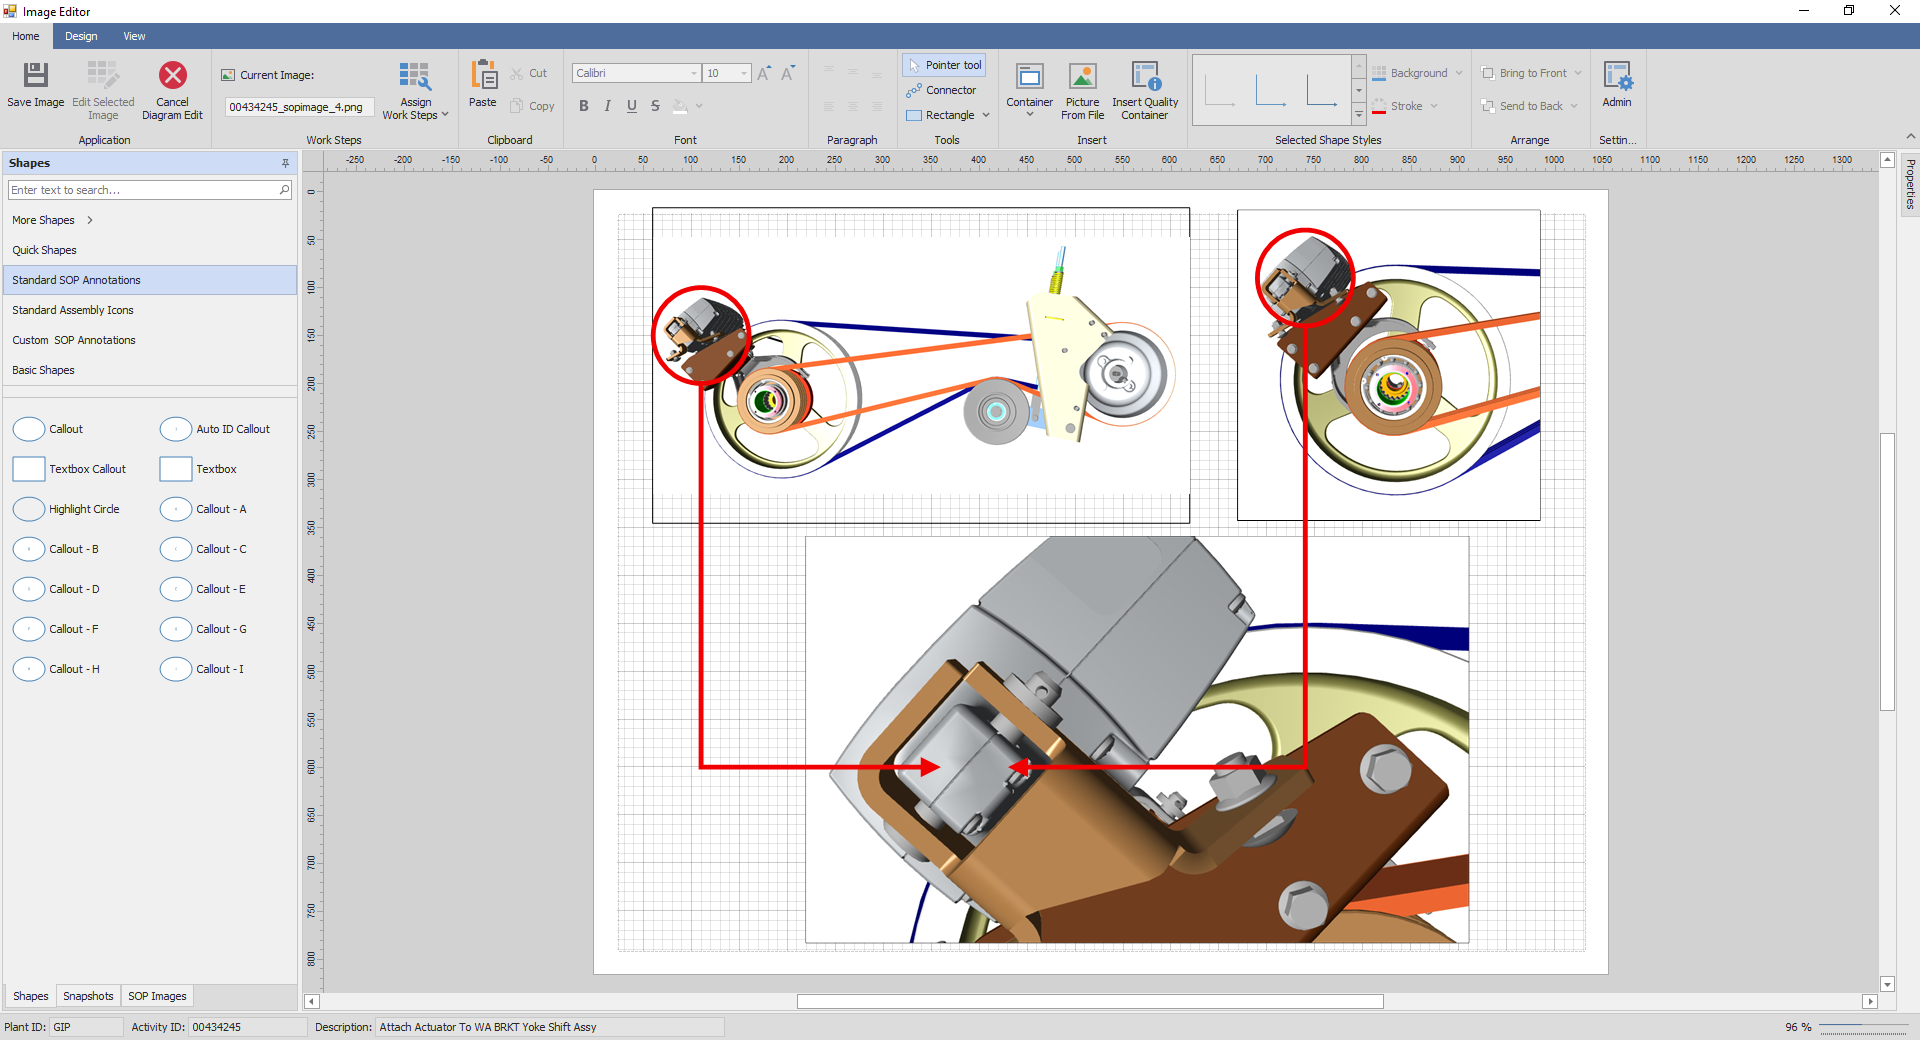Pin the Shapes panel

285,163
